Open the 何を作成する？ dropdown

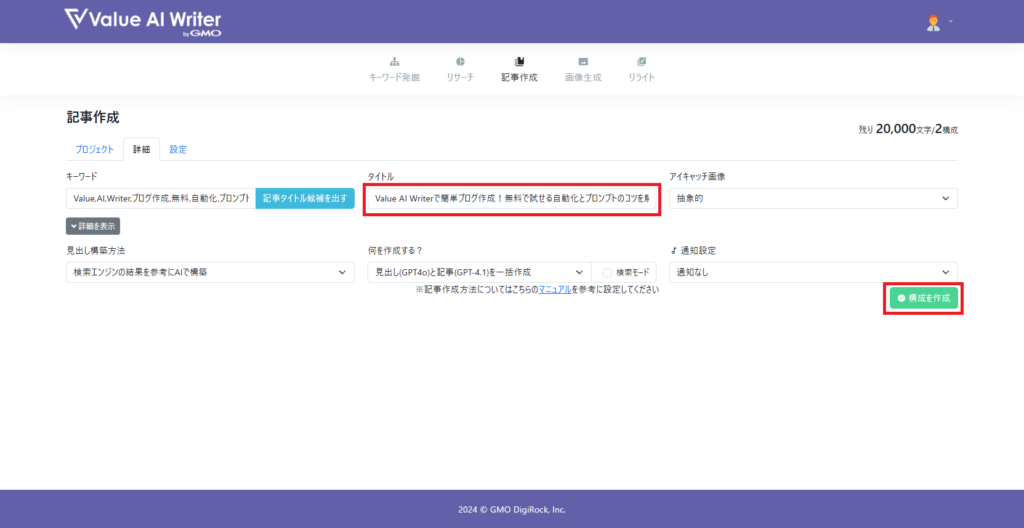coord(478,272)
